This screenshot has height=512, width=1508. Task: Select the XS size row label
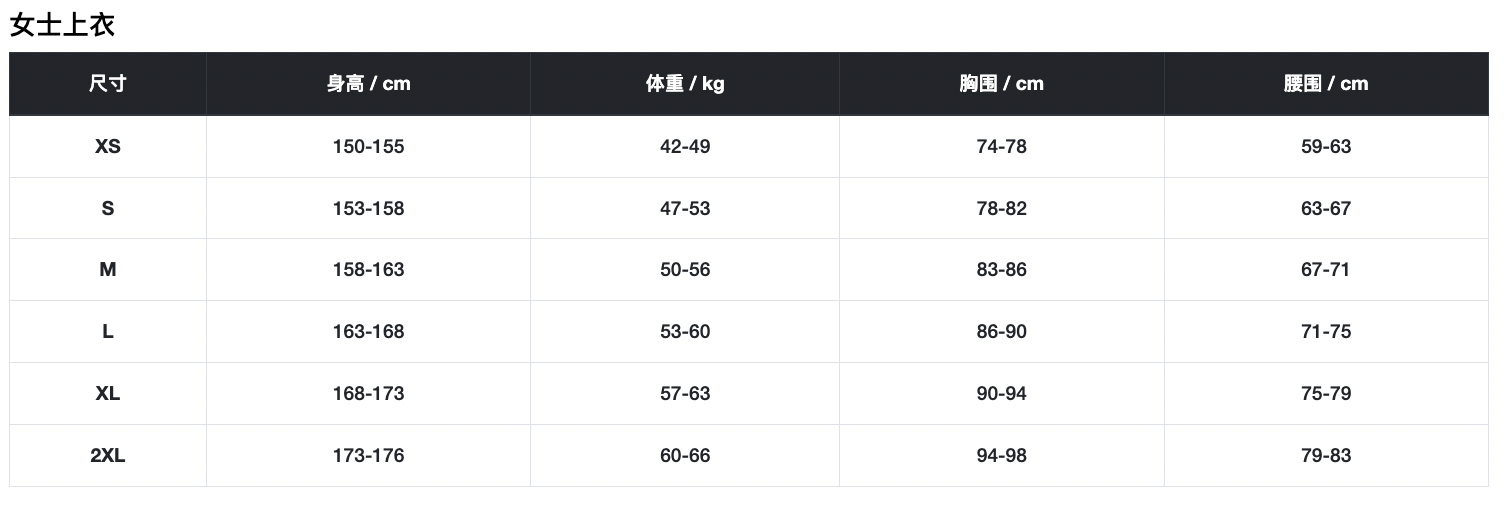(x=108, y=147)
